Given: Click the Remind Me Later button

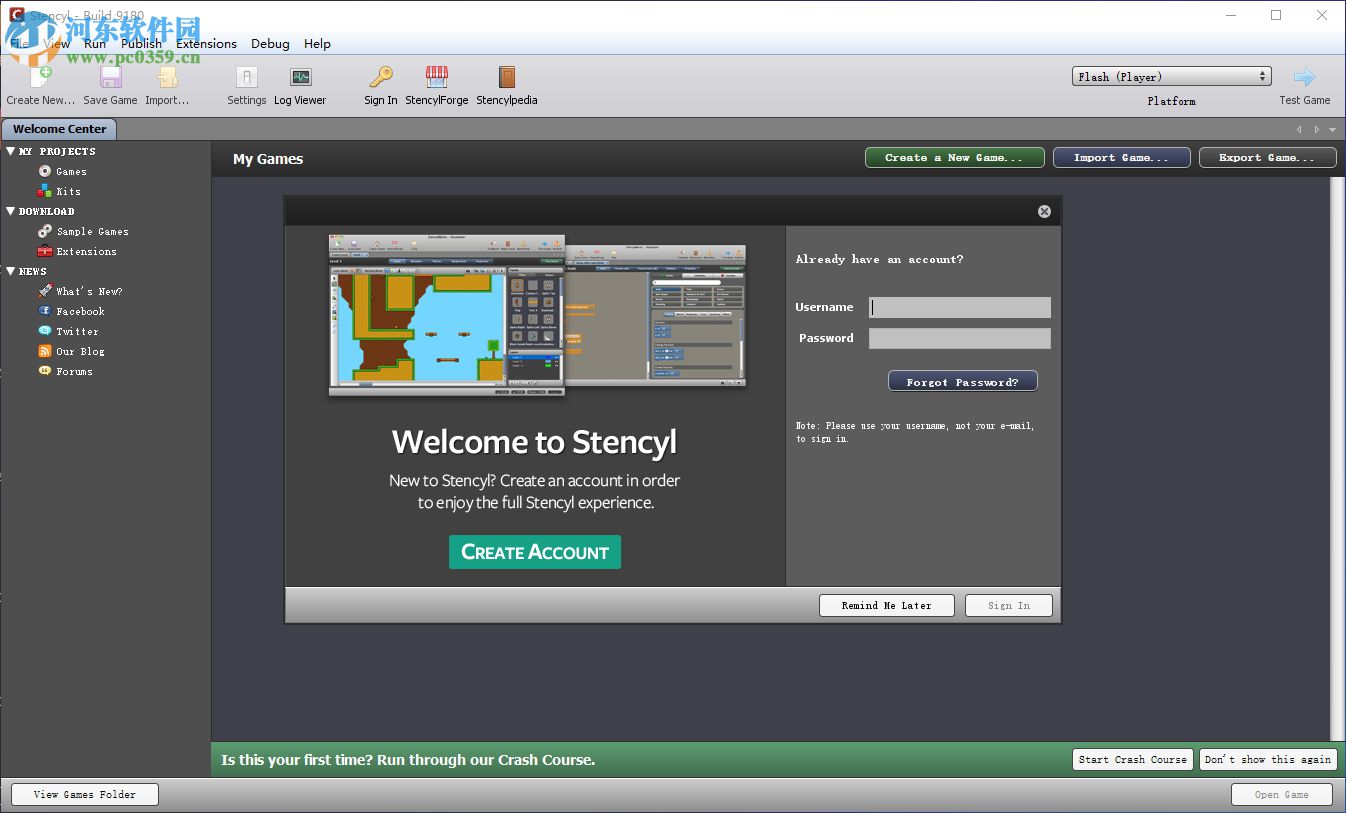Looking at the screenshot, I should (x=887, y=606).
